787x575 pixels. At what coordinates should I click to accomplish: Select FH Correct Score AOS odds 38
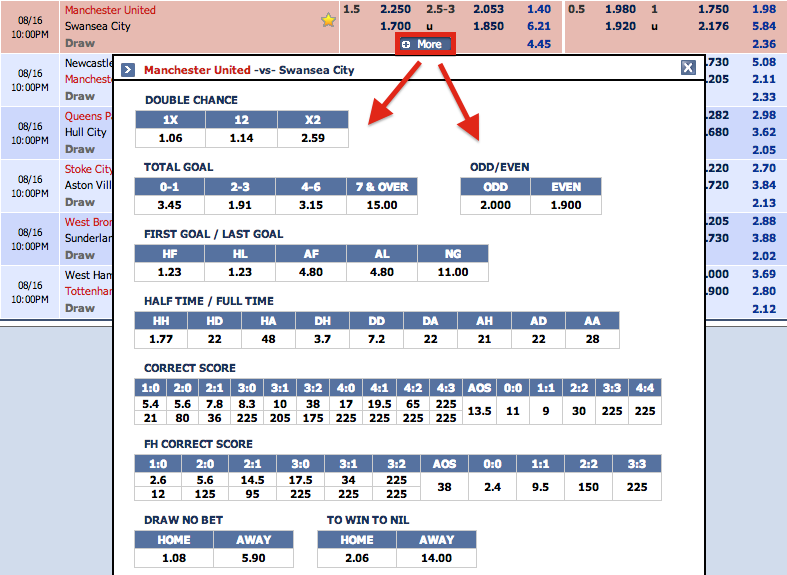(444, 487)
